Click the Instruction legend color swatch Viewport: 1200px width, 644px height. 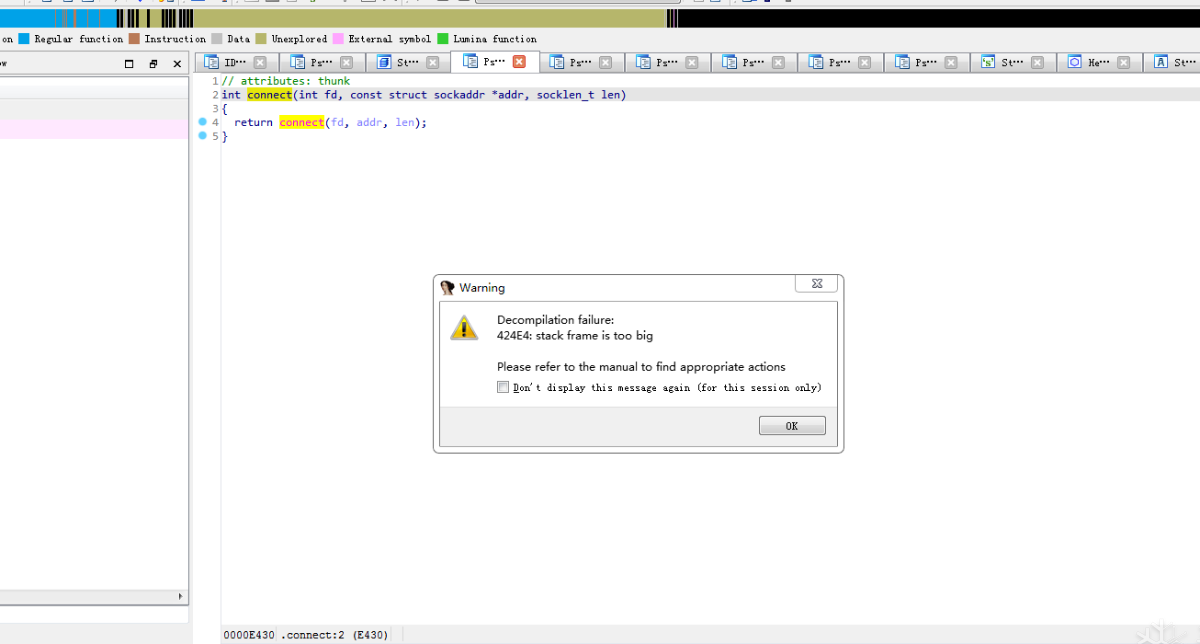pyautogui.click(x=134, y=39)
